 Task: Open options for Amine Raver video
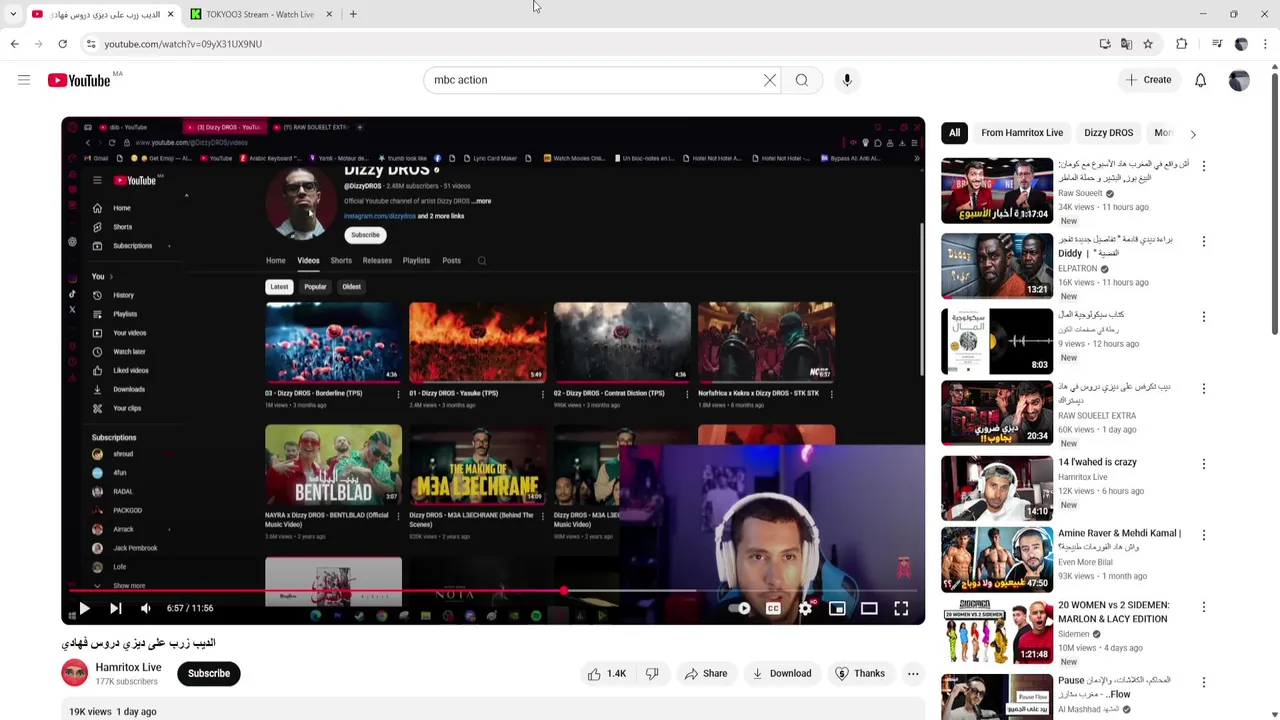point(1203,535)
